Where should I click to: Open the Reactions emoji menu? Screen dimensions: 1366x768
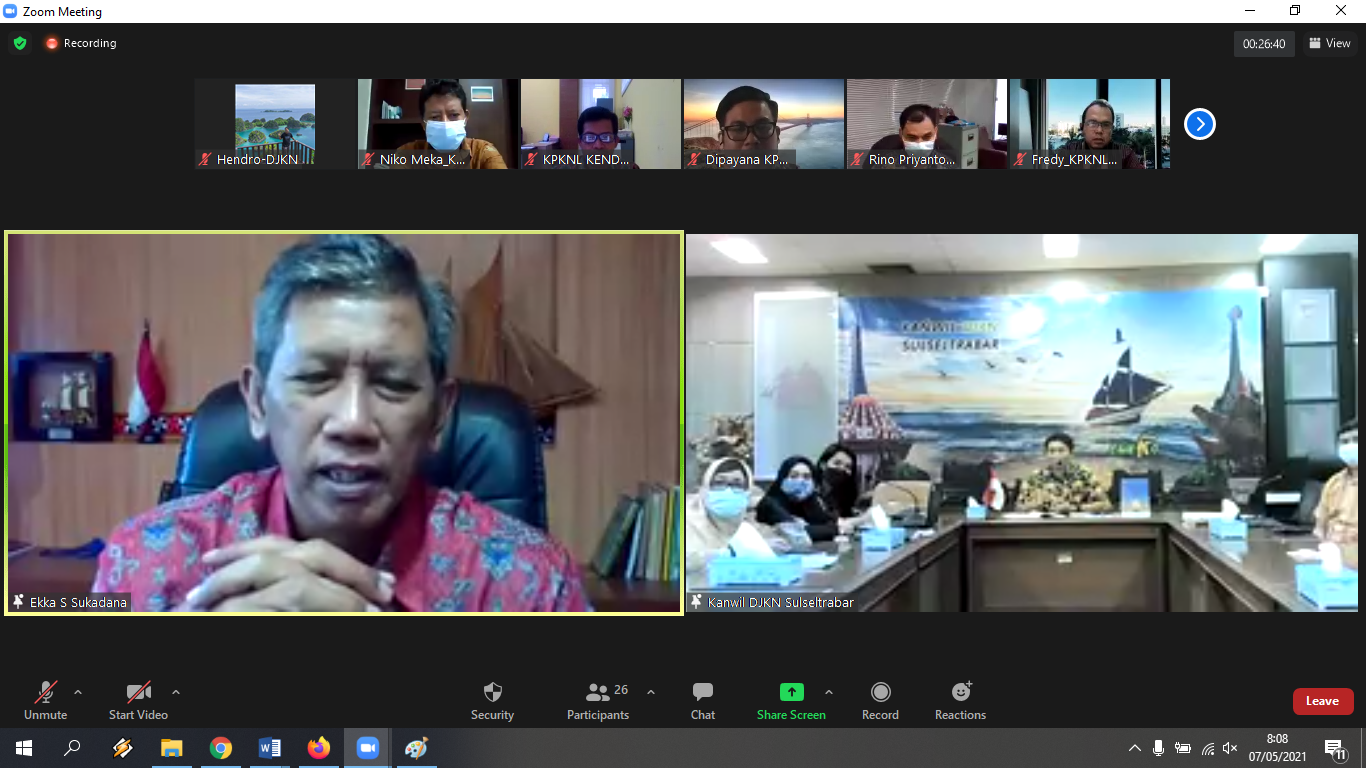(x=960, y=692)
